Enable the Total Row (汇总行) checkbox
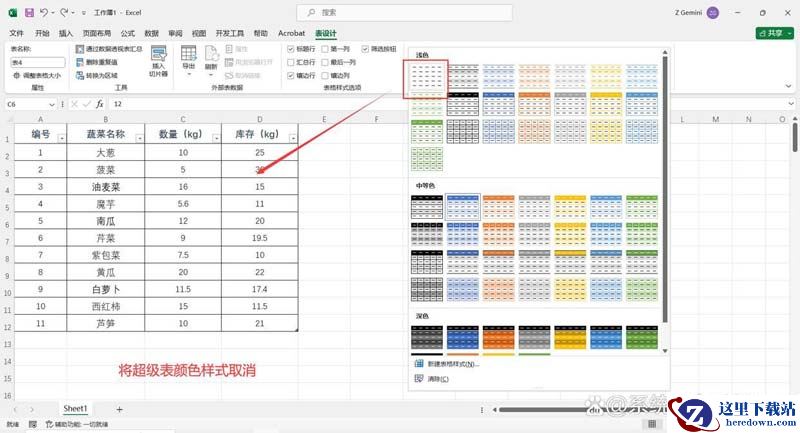This screenshot has height=433, width=800. tap(291, 61)
